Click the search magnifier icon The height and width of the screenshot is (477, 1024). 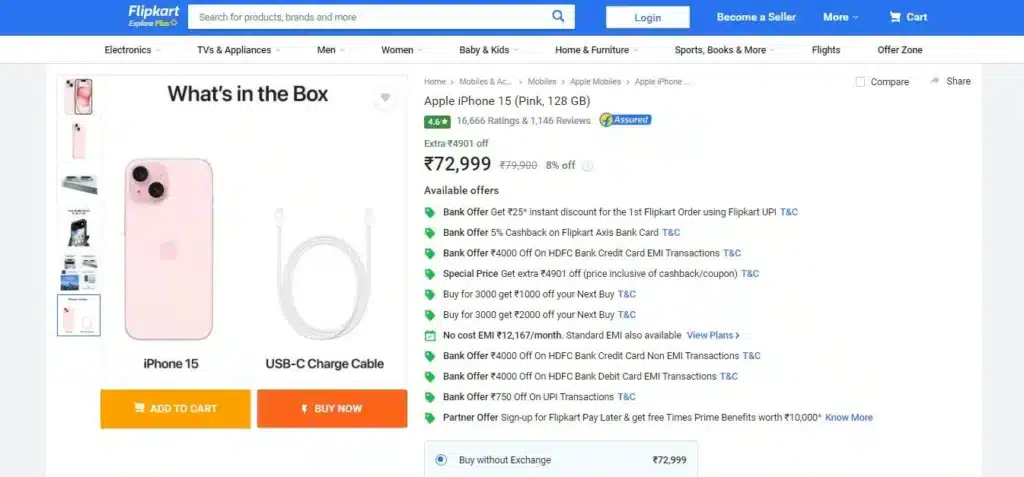pyautogui.click(x=558, y=17)
